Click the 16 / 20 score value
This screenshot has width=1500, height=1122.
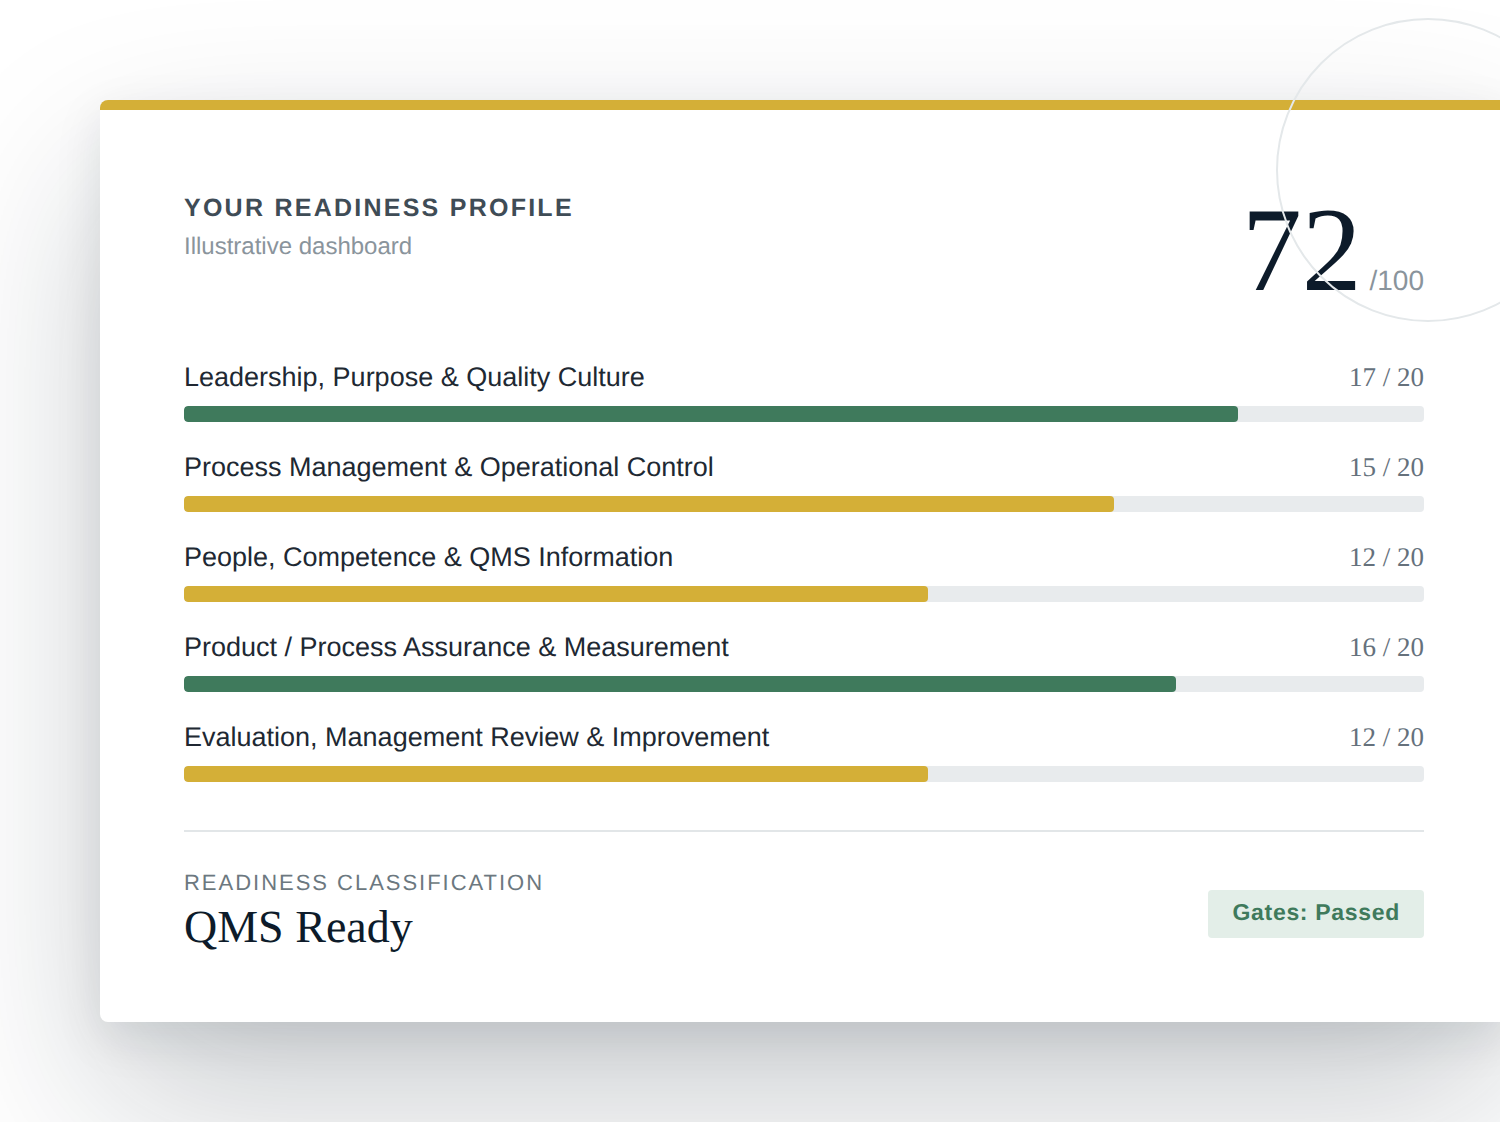[1386, 647]
